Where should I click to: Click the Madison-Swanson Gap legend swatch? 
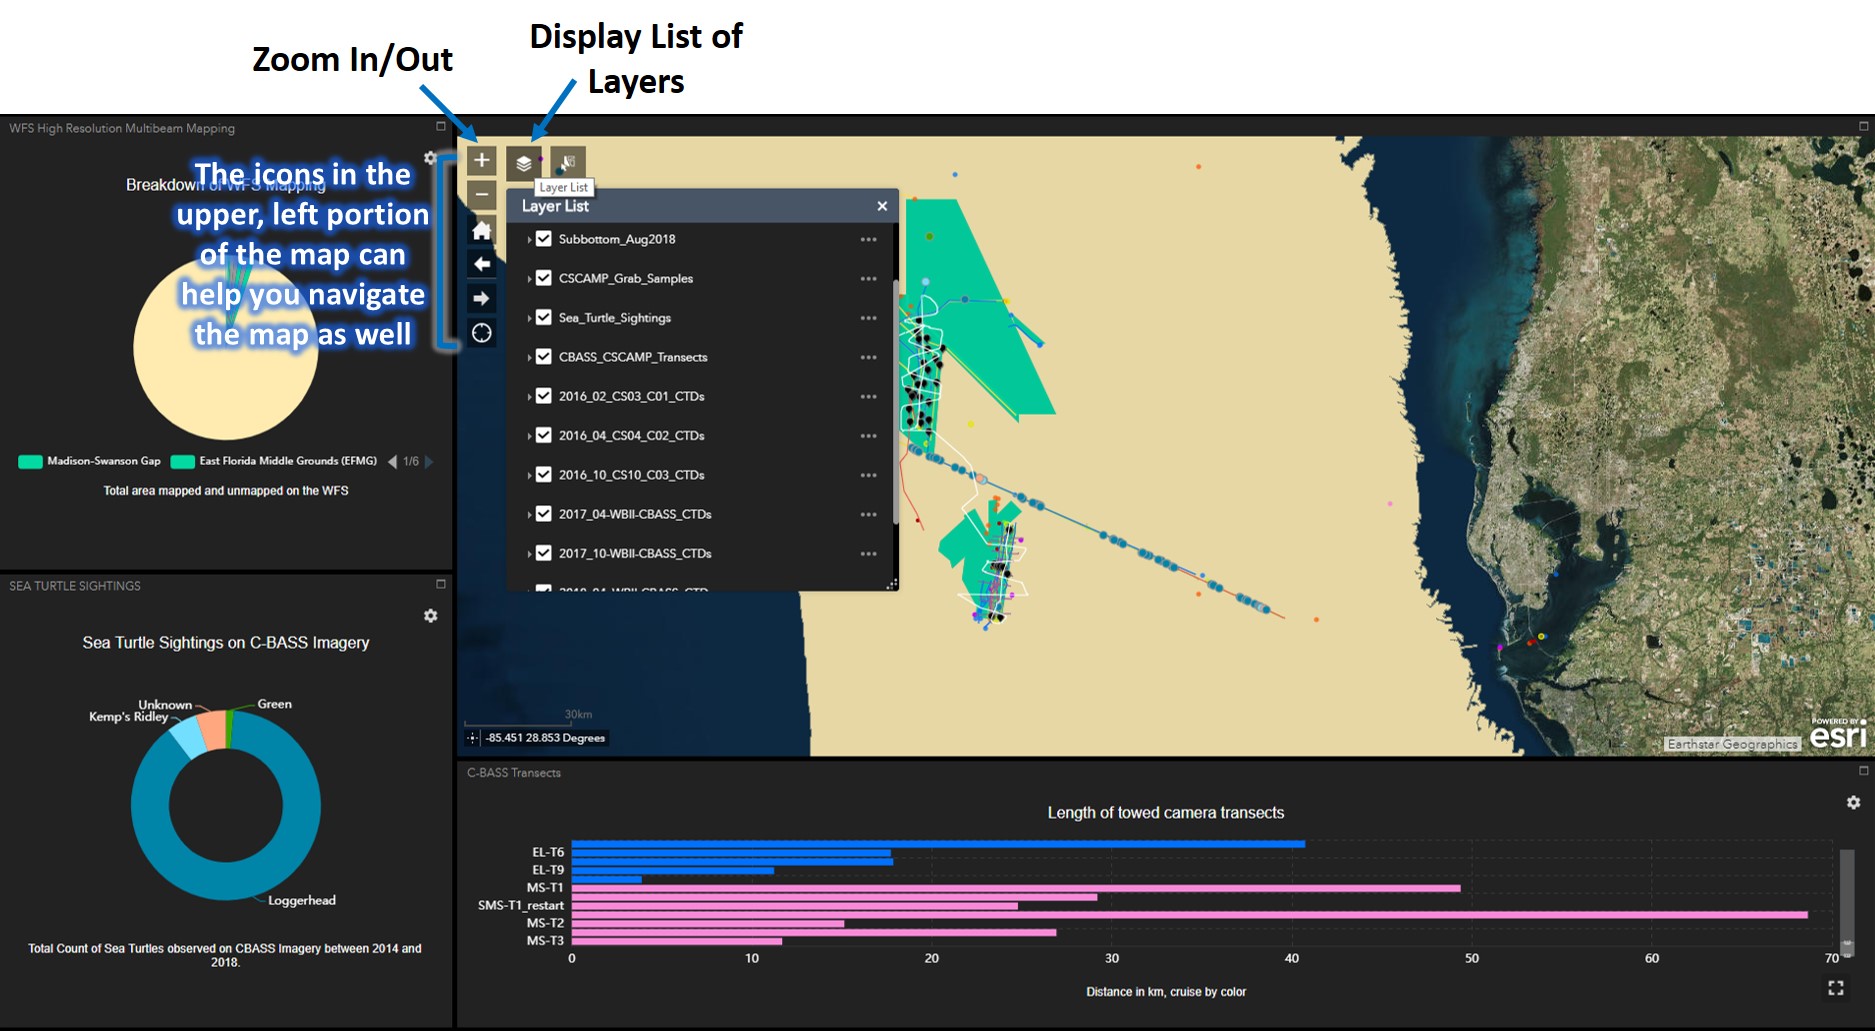coord(30,461)
